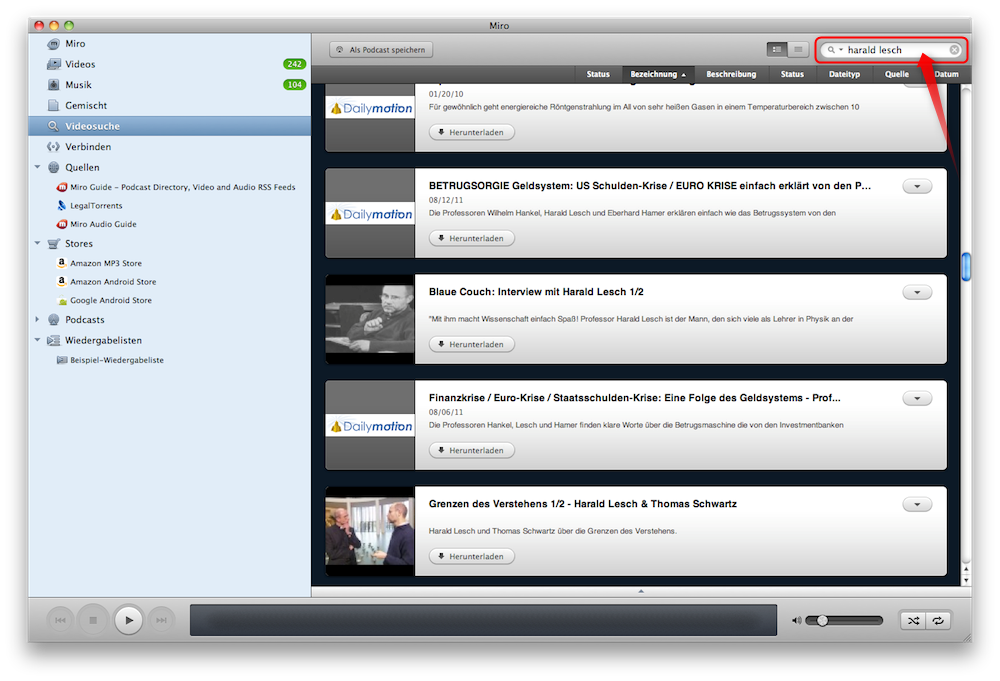Image resolution: width=1000 pixels, height=681 pixels.
Task: Click Als Podcast speichern button
Action: (x=381, y=49)
